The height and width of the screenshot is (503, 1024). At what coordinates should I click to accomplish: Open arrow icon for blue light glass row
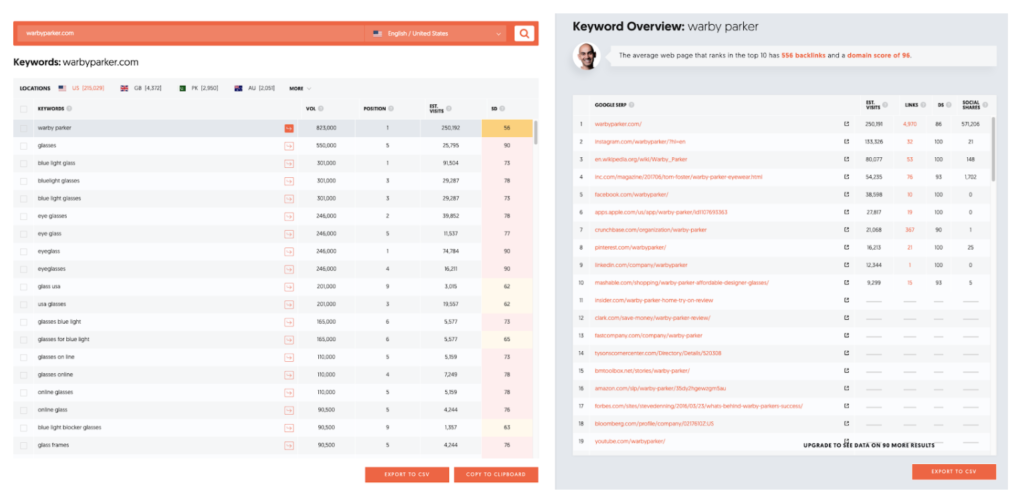[289, 163]
